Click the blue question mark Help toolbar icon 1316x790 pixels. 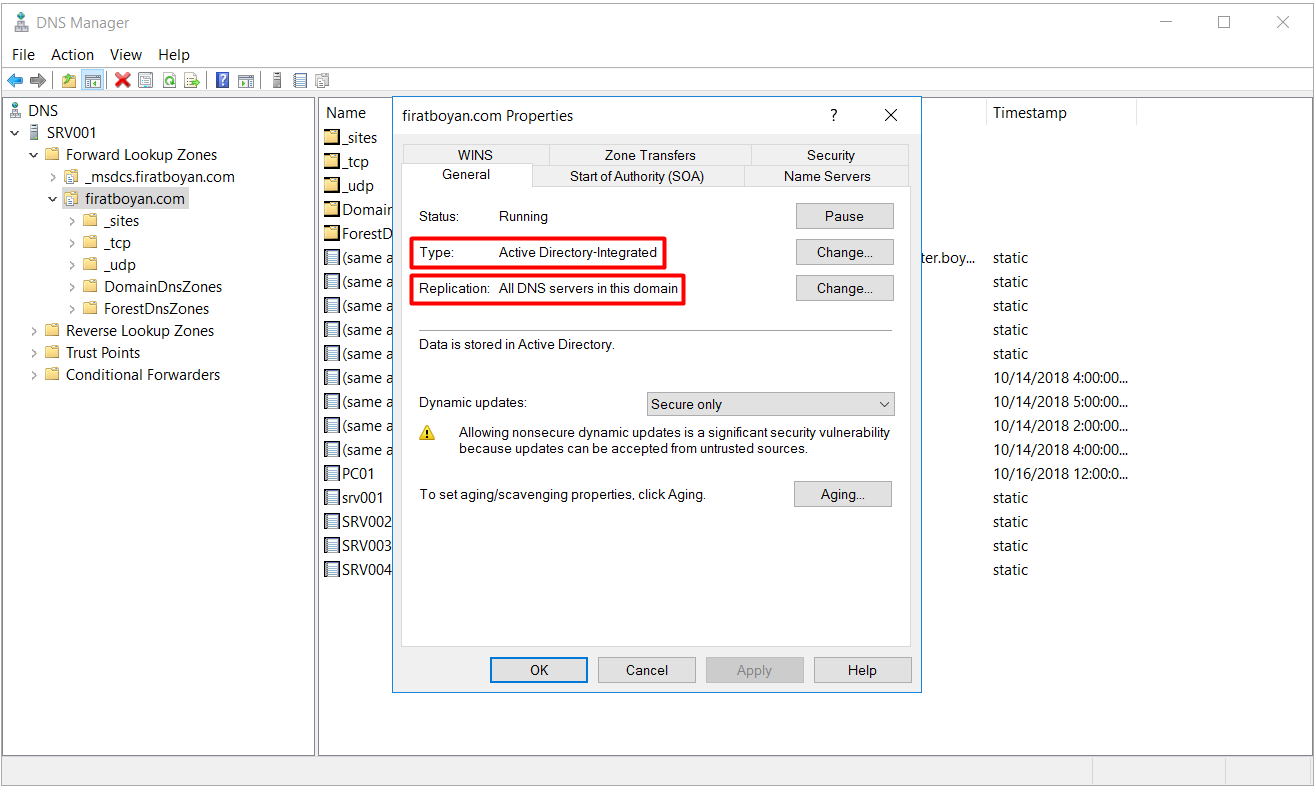[x=223, y=81]
